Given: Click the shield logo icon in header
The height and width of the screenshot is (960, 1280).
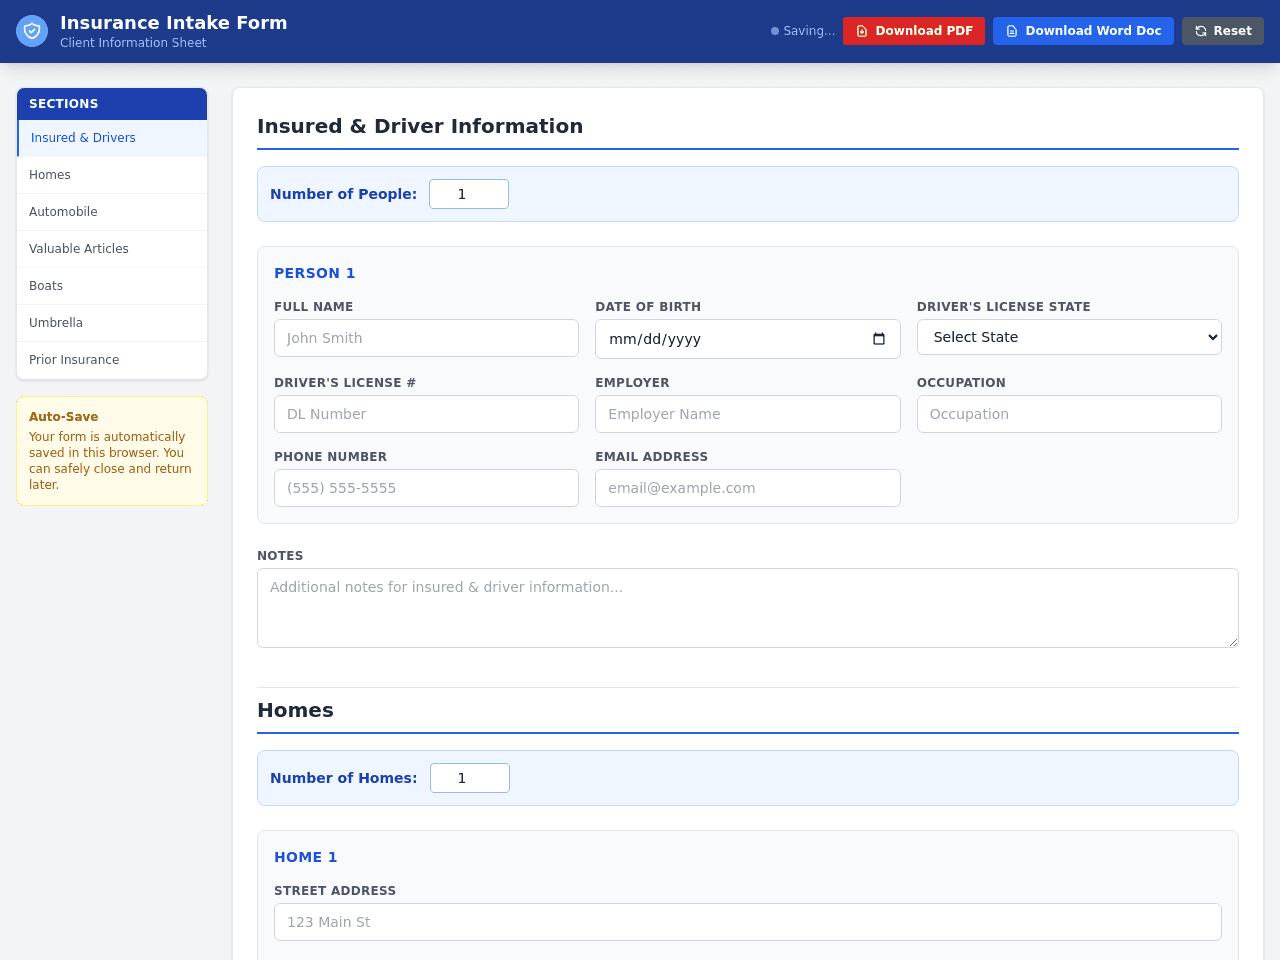Looking at the screenshot, I should click(32, 31).
